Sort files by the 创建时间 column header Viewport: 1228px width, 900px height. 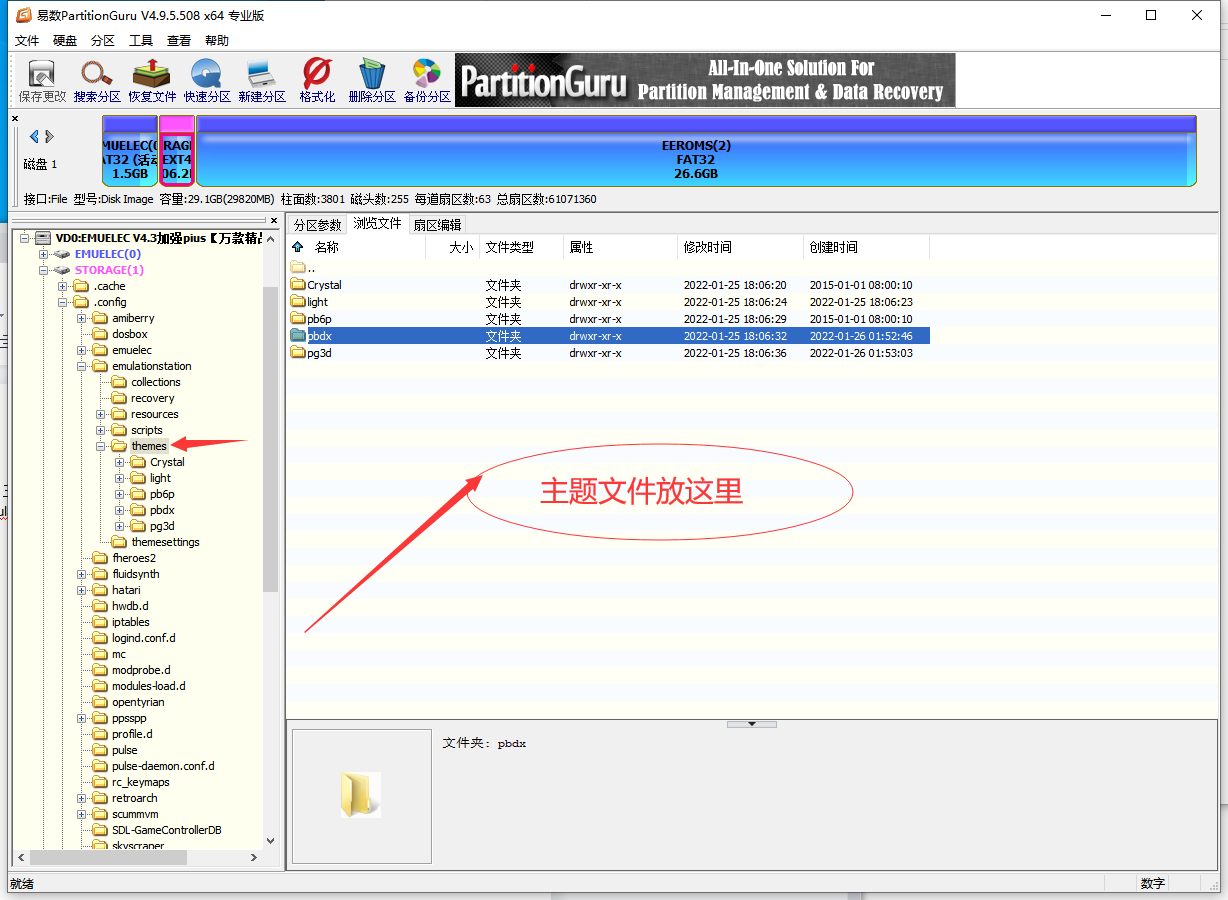[867, 247]
